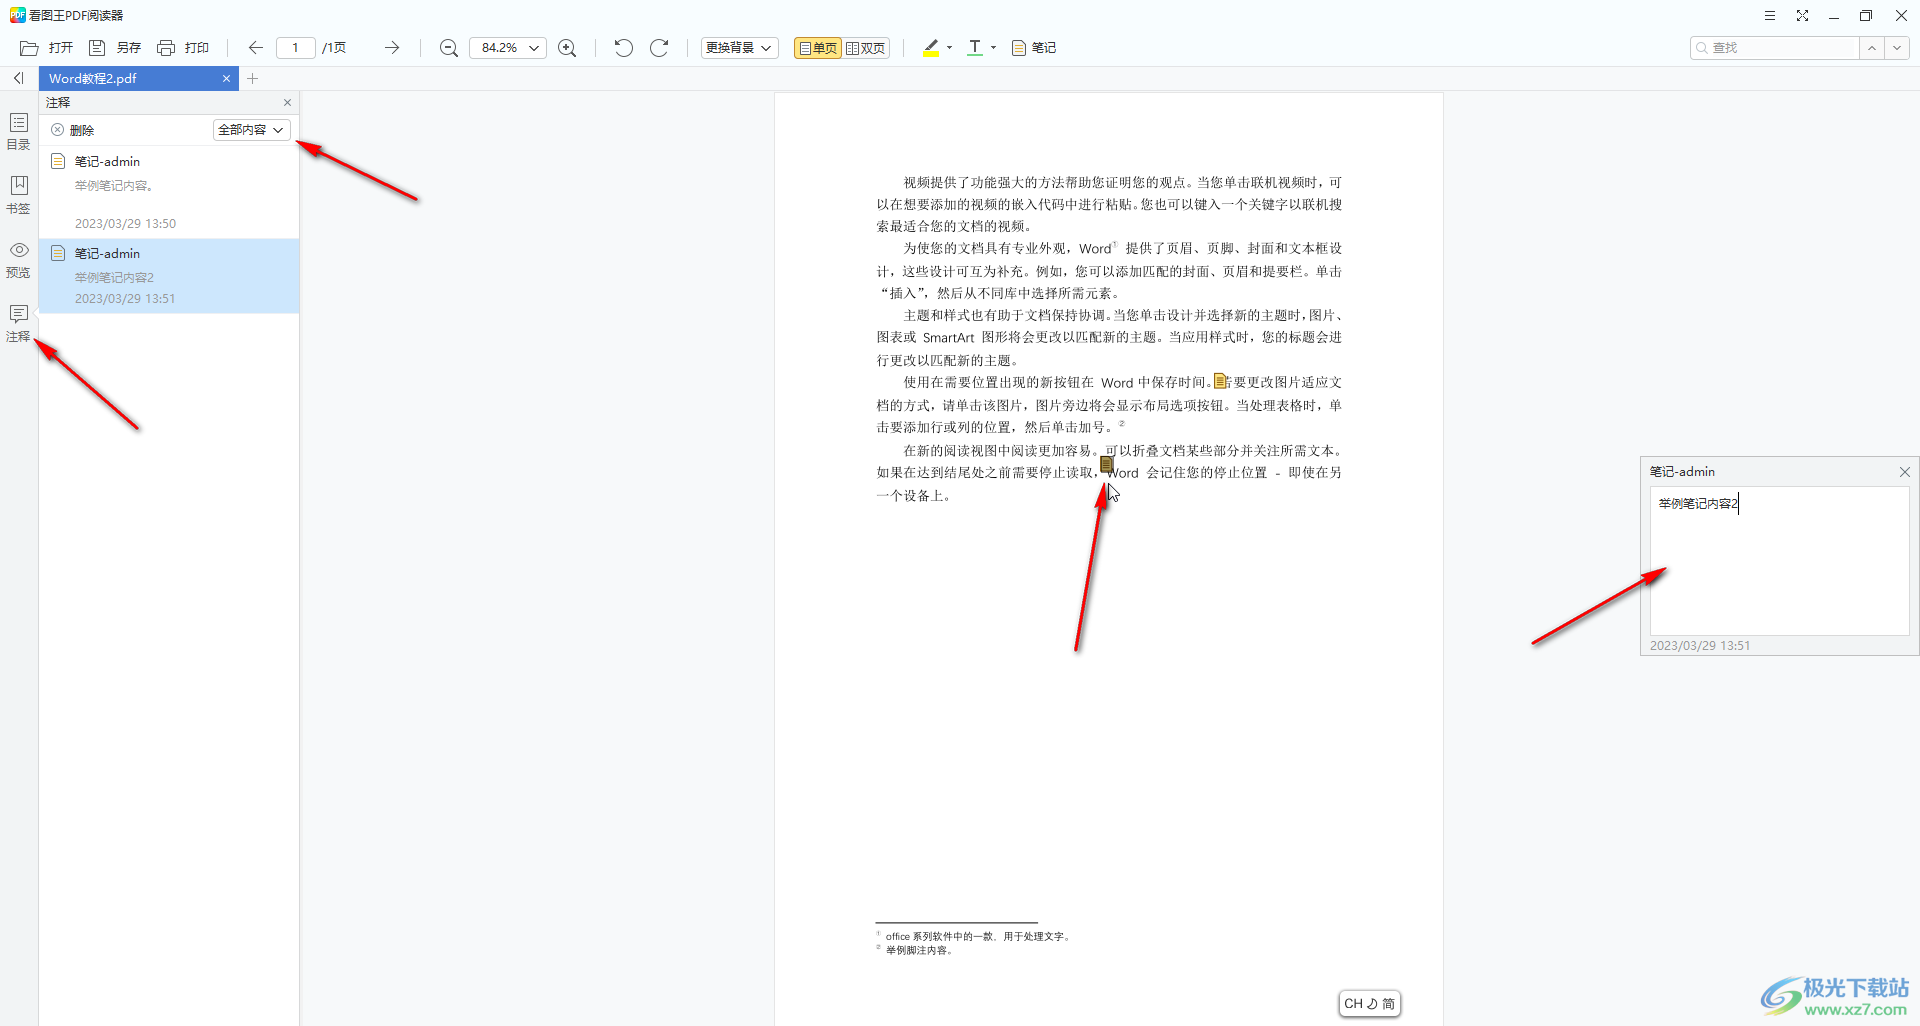Click the note popup timestamp 2023/03/29 13:51

(x=1700, y=646)
